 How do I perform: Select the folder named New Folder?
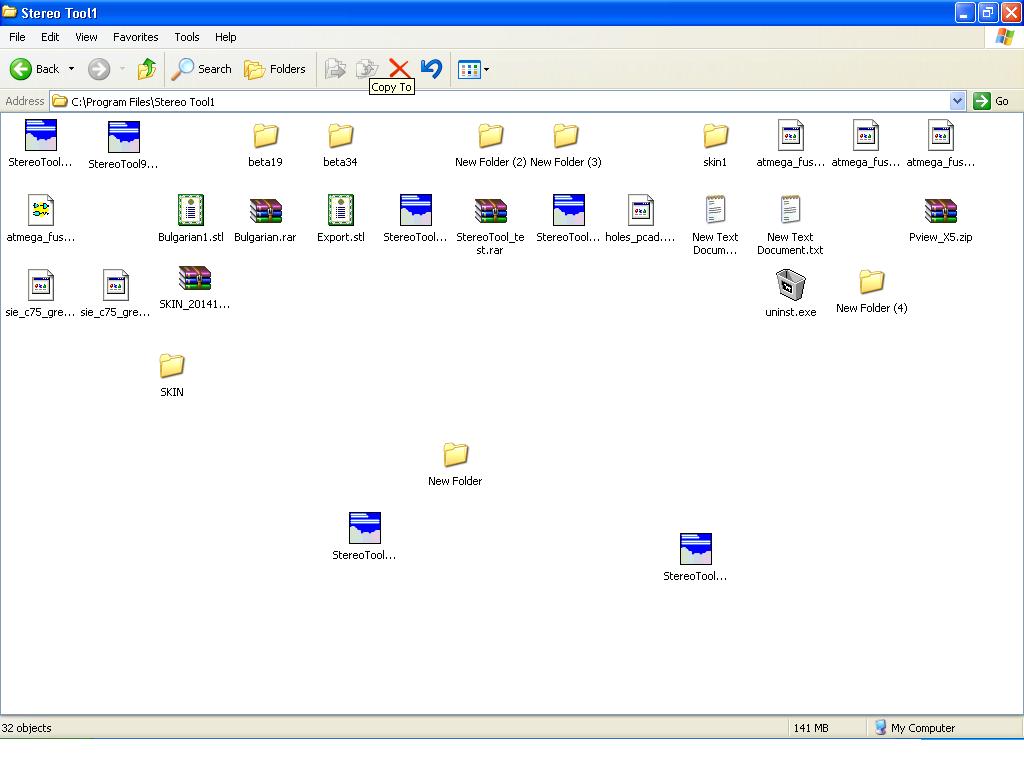[x=455, y=464]
